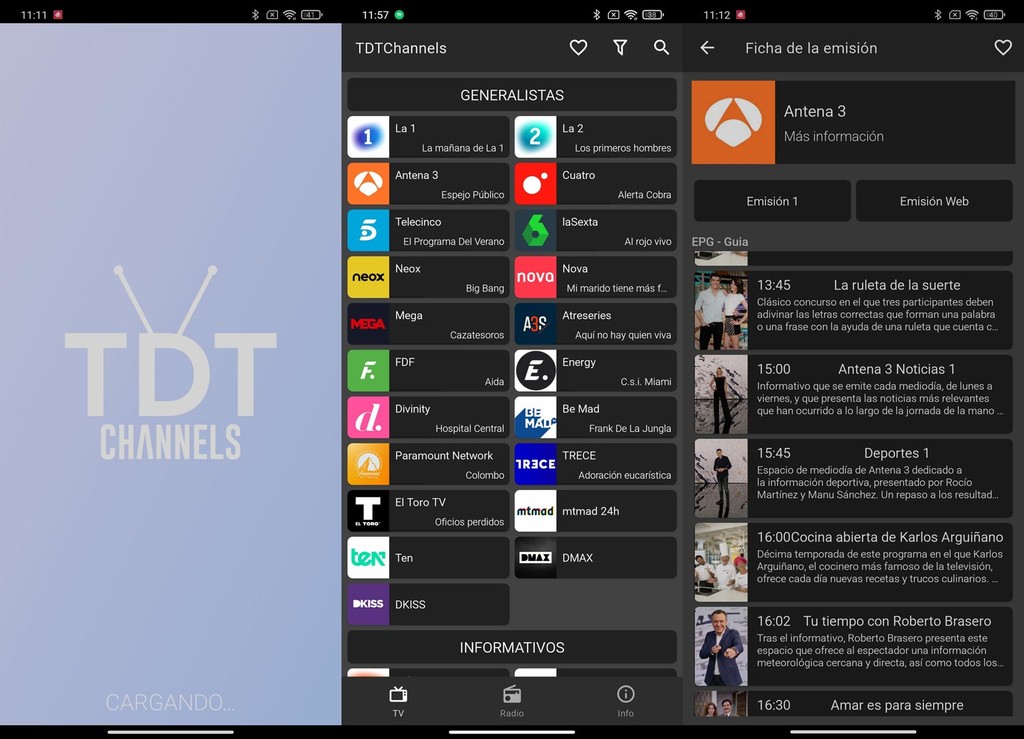Open the Info tab
This screenshot has width=1024, height=739.
(x=625, y=700)
